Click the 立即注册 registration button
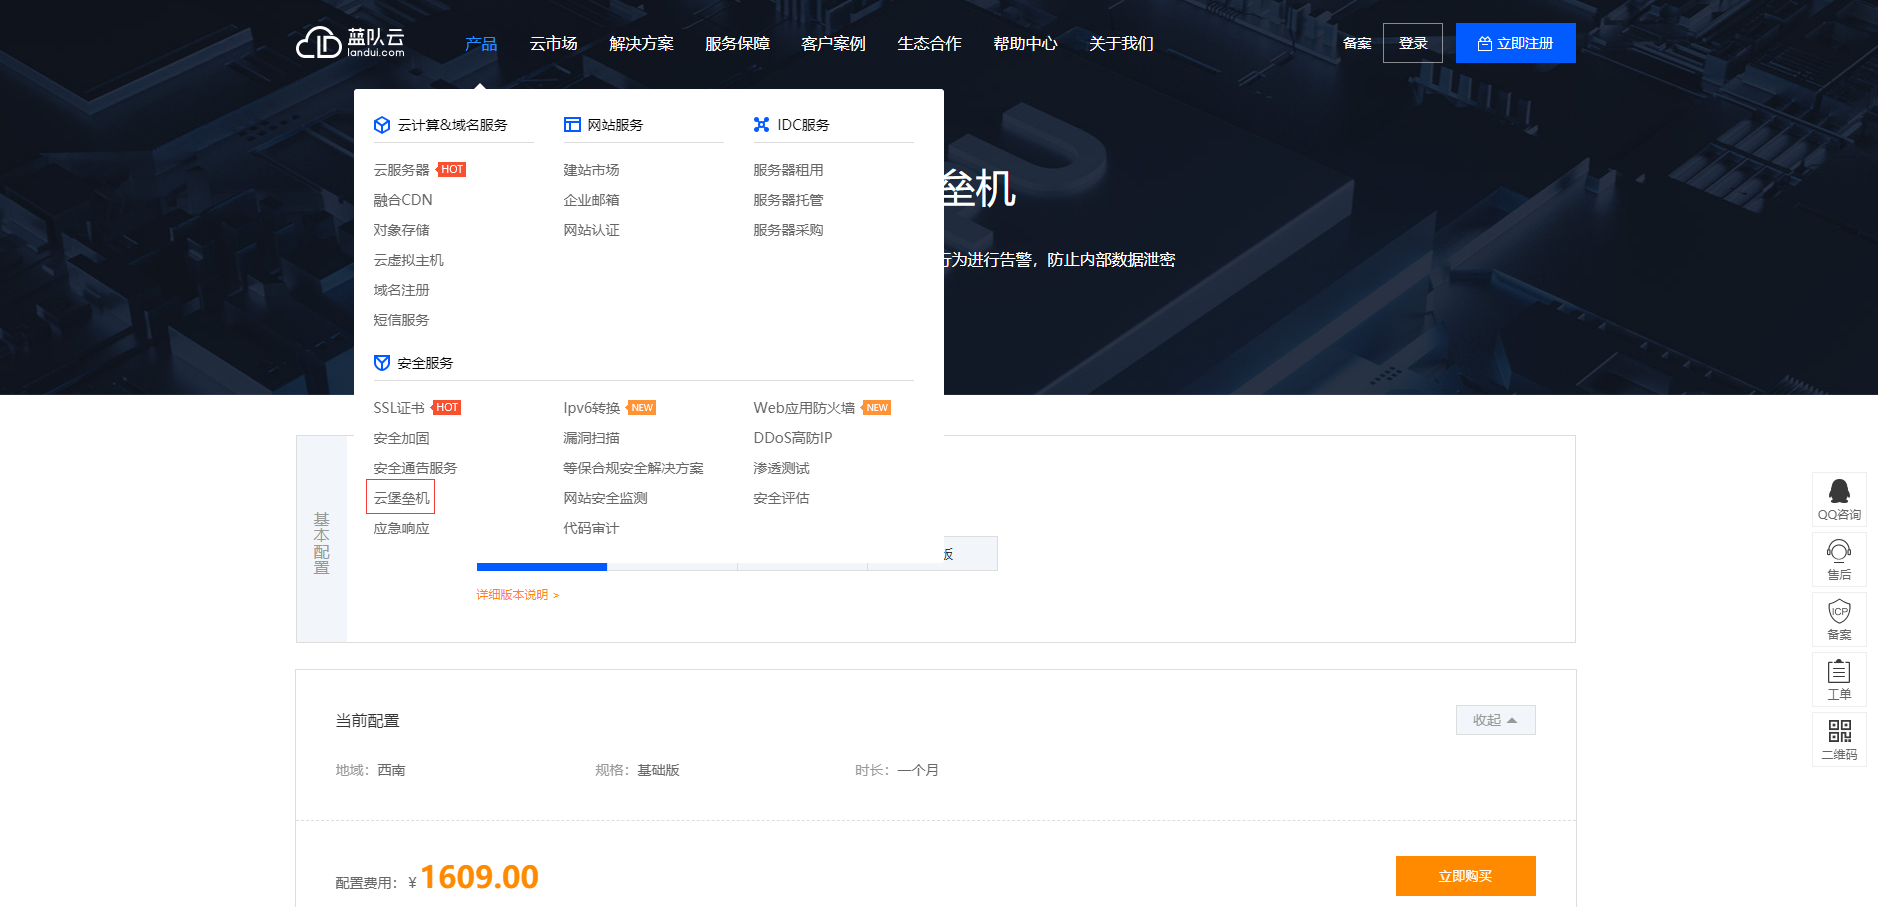Screen dimensions: 1878x907 [1515, 42]
